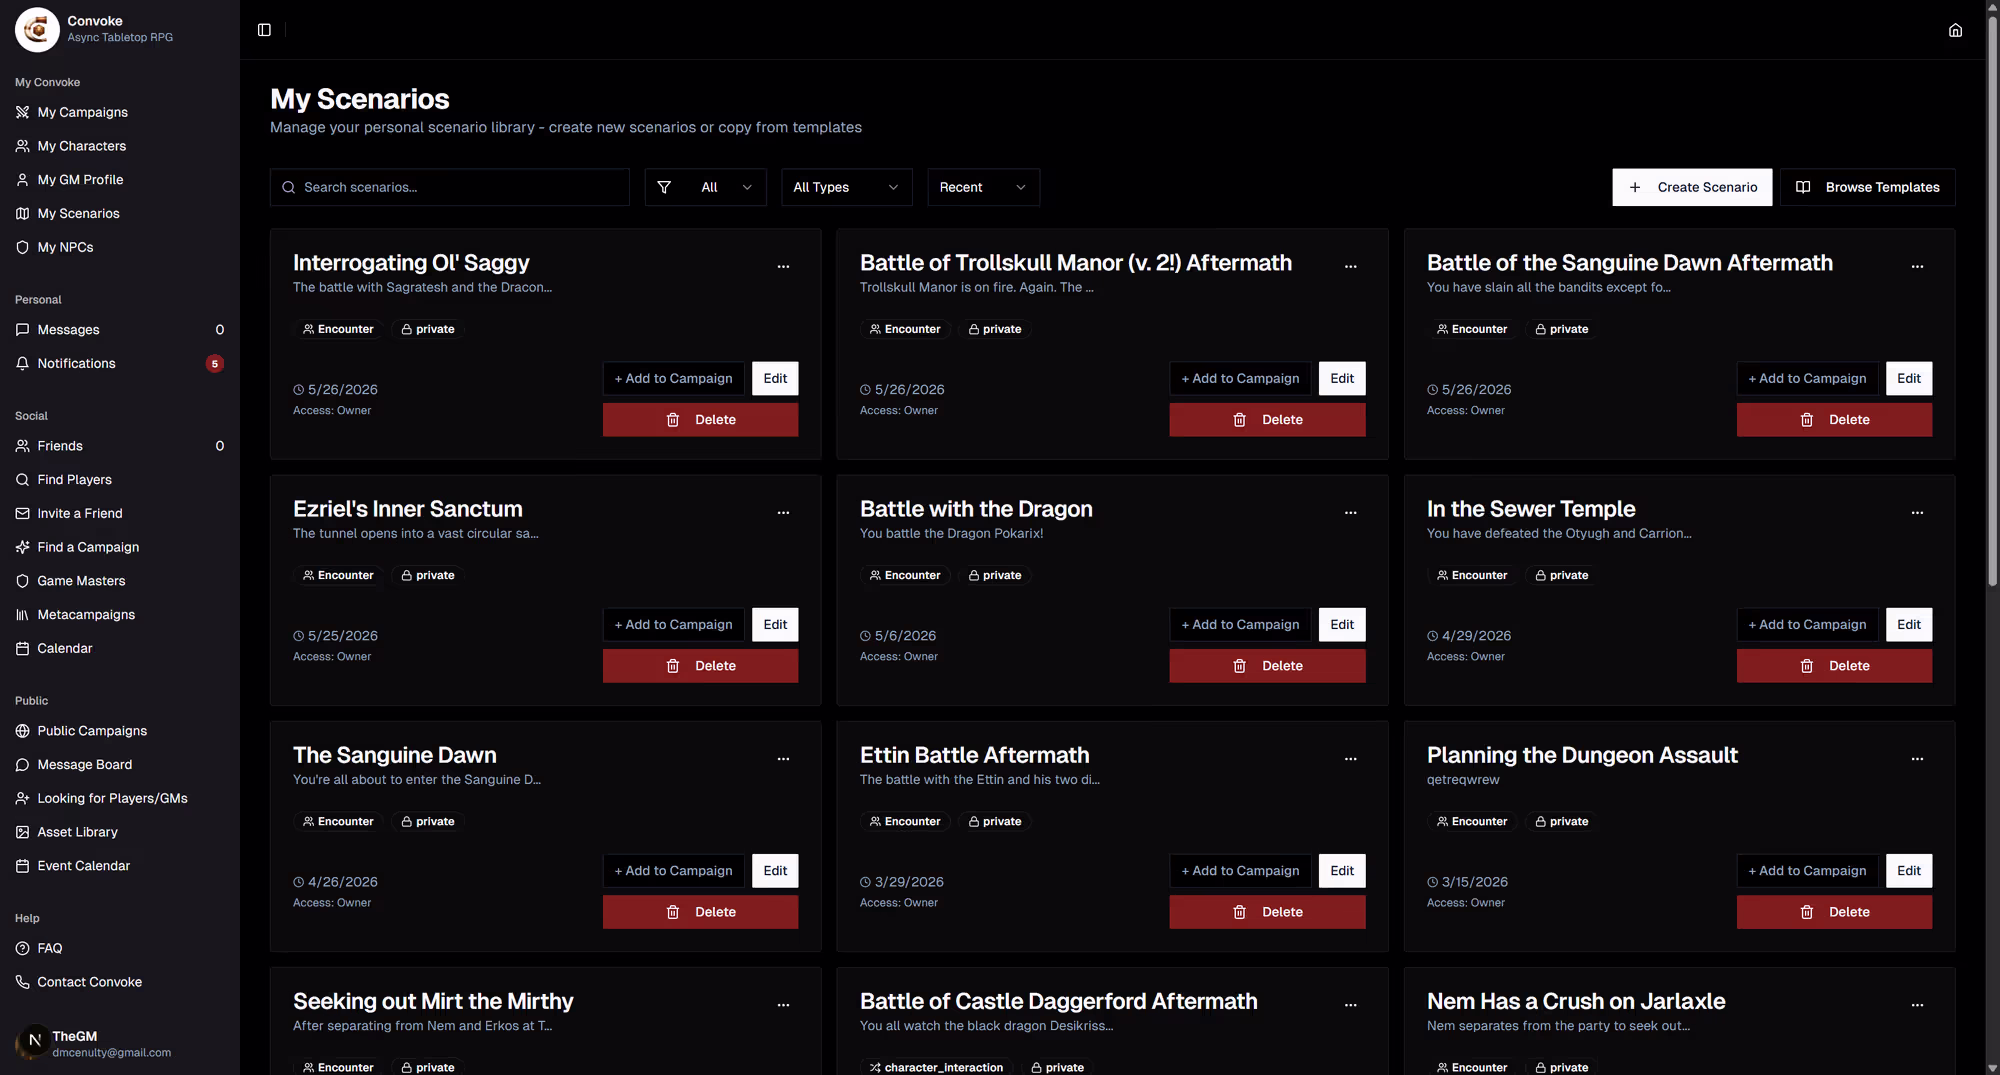
Task: Expand the Recent sort dropdown
Action: [x=983, y=187]
